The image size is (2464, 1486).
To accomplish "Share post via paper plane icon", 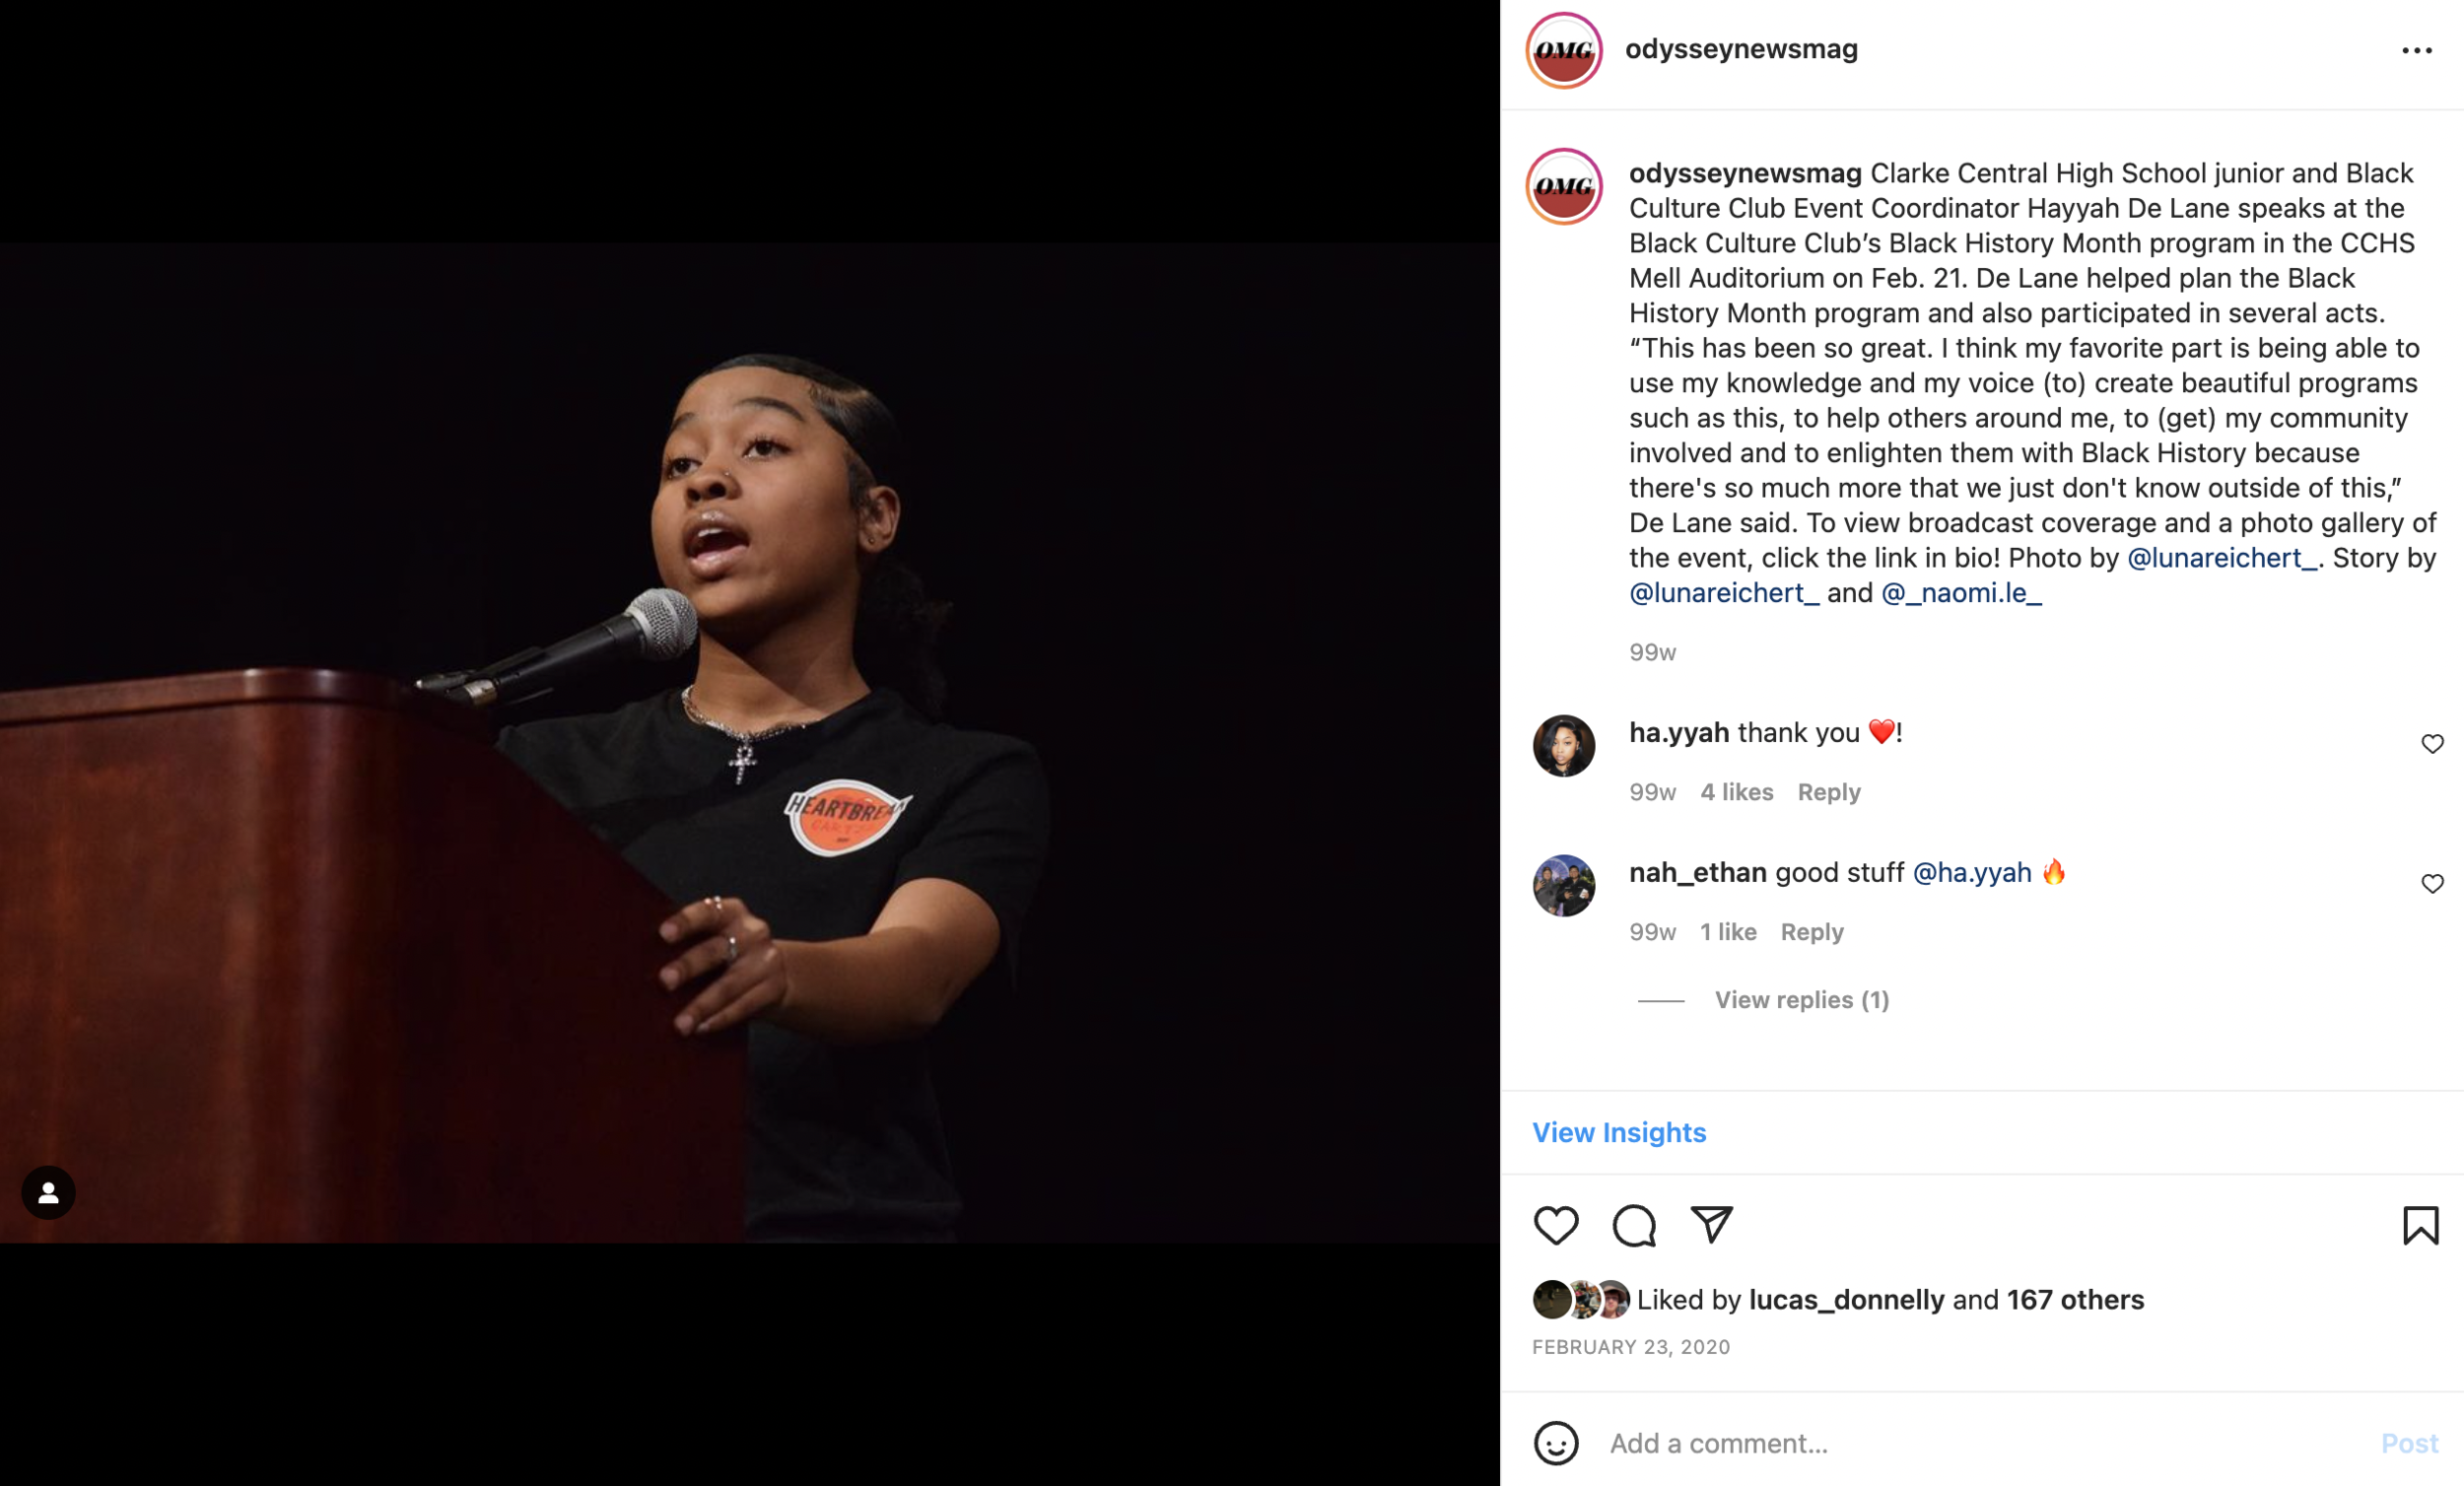I will coord(1711,1224).
